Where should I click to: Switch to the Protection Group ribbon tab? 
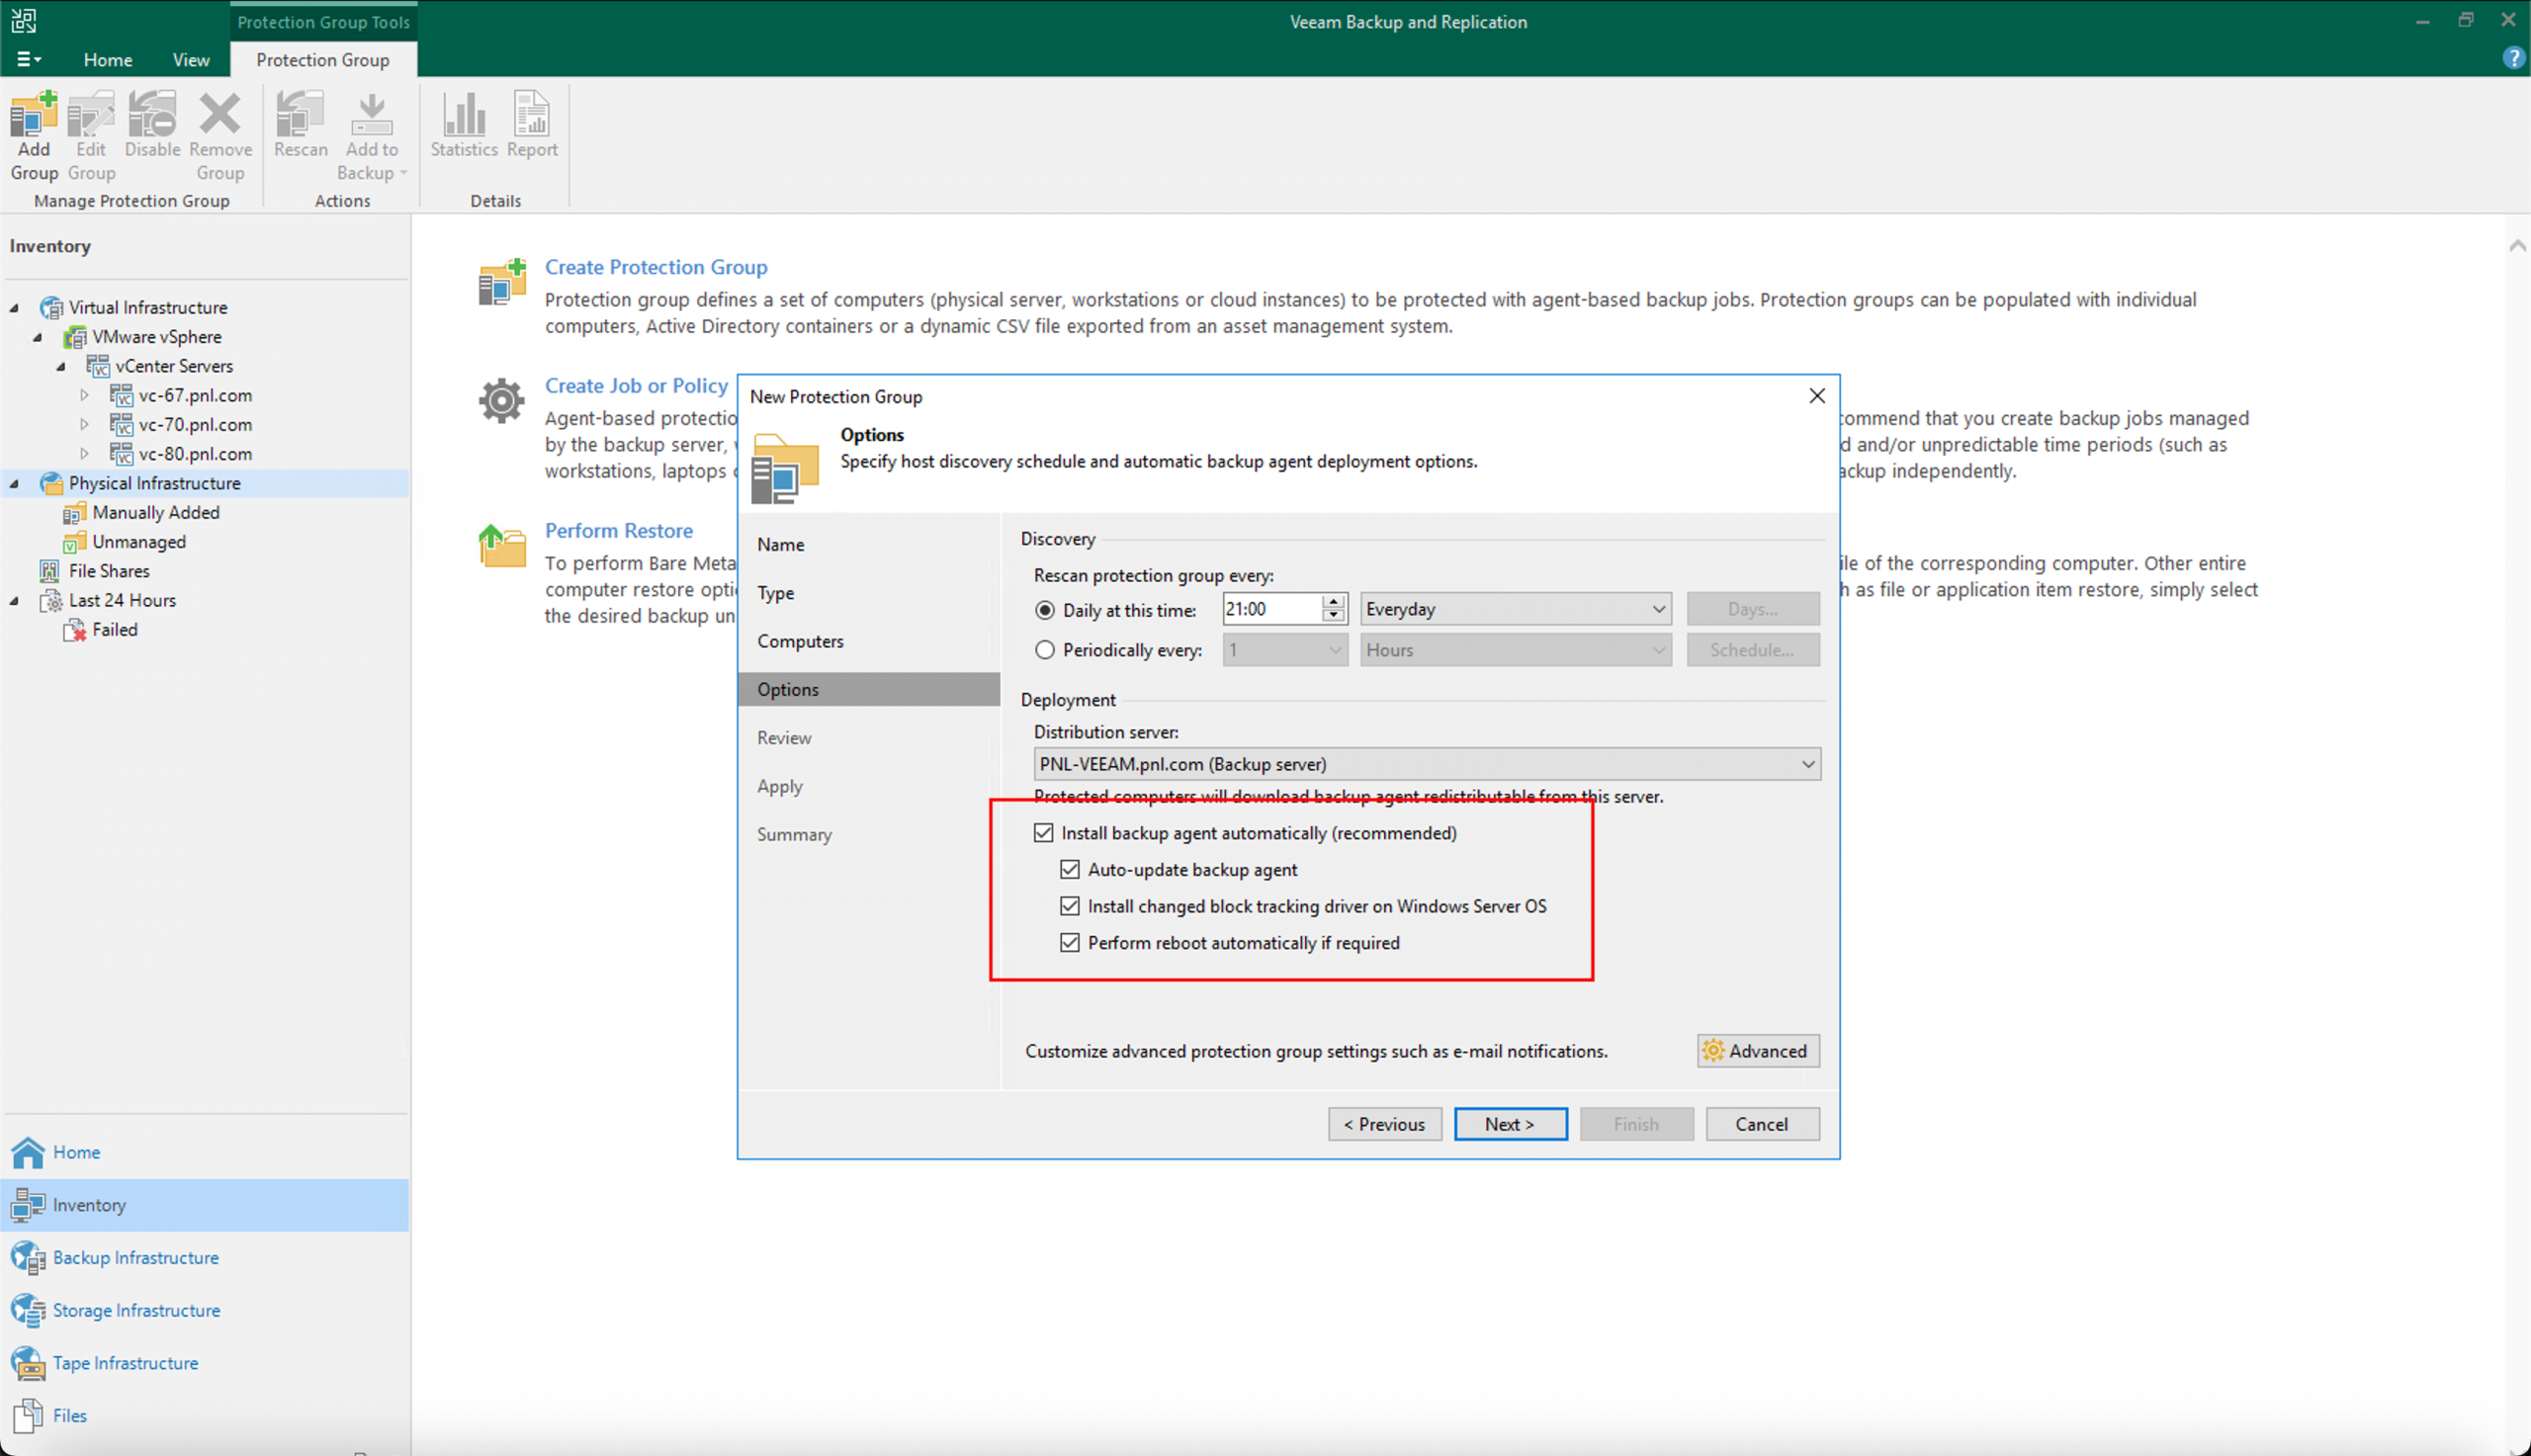[323, 60]
